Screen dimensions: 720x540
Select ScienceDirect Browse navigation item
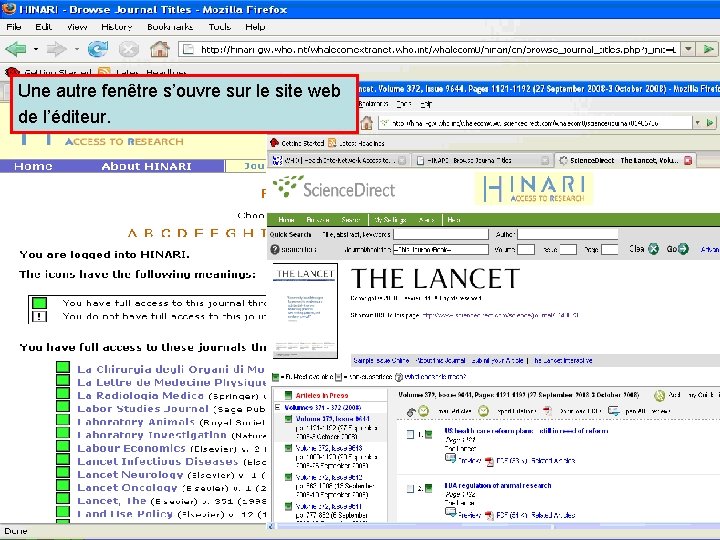coord(318,220)
